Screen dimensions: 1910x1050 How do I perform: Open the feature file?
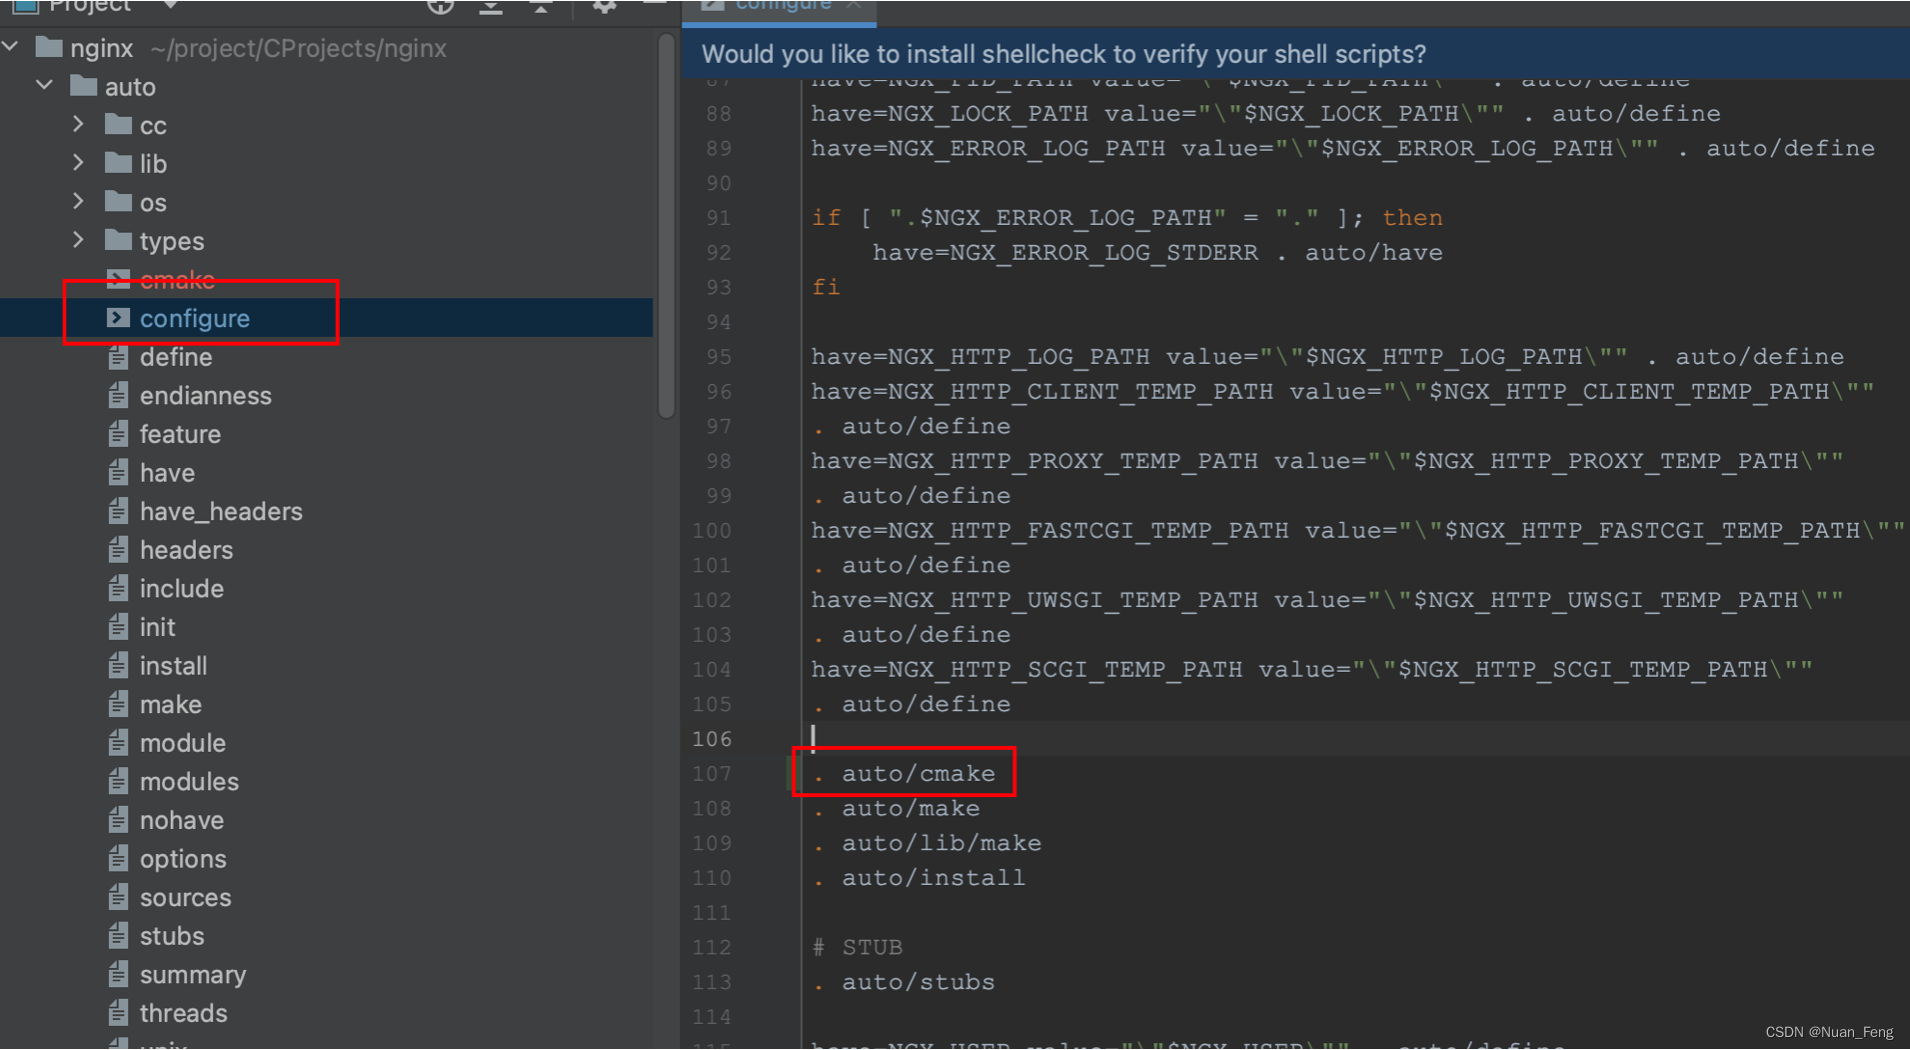click(180, 434)
